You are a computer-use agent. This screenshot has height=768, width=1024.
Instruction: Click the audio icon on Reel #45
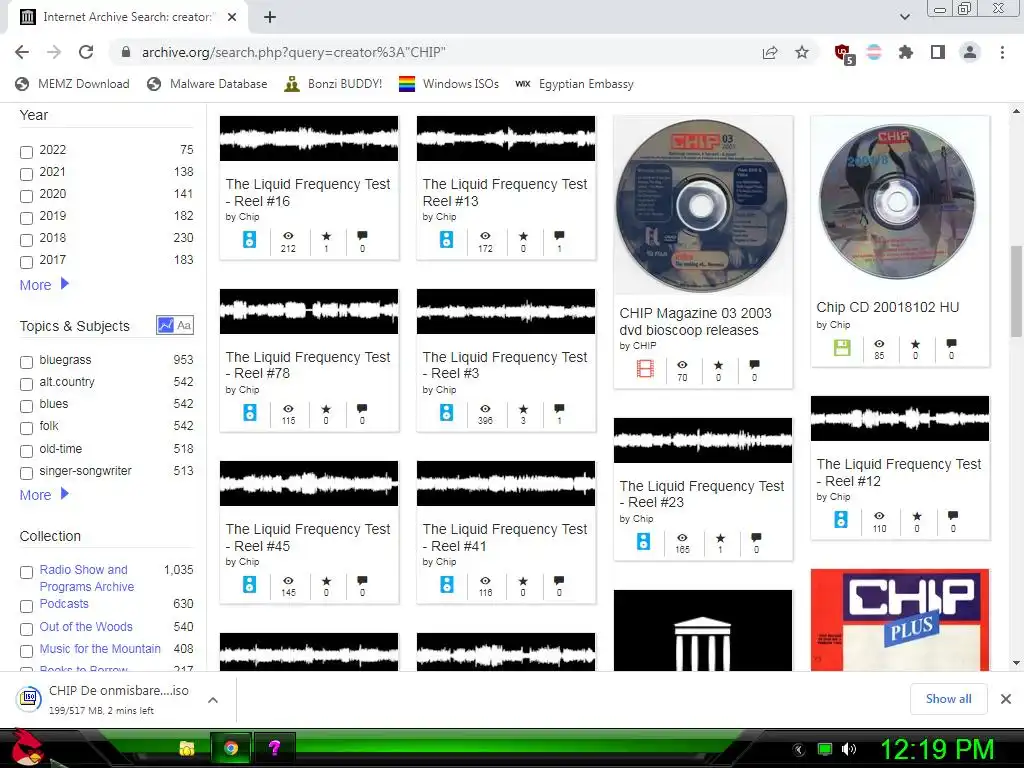click(x=249, y=584)
